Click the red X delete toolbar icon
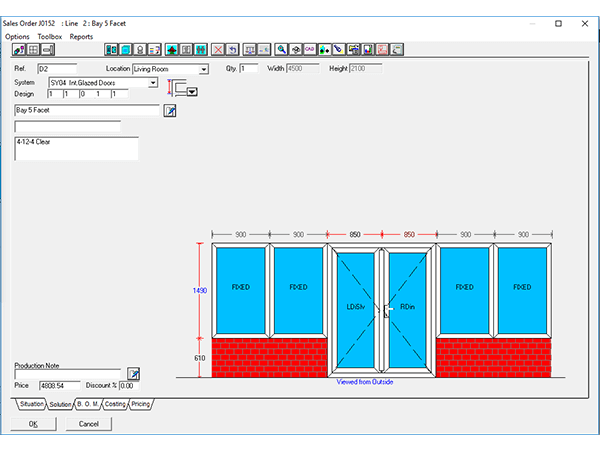Screen dimensions: 600x450 click(x=218, y=48)
